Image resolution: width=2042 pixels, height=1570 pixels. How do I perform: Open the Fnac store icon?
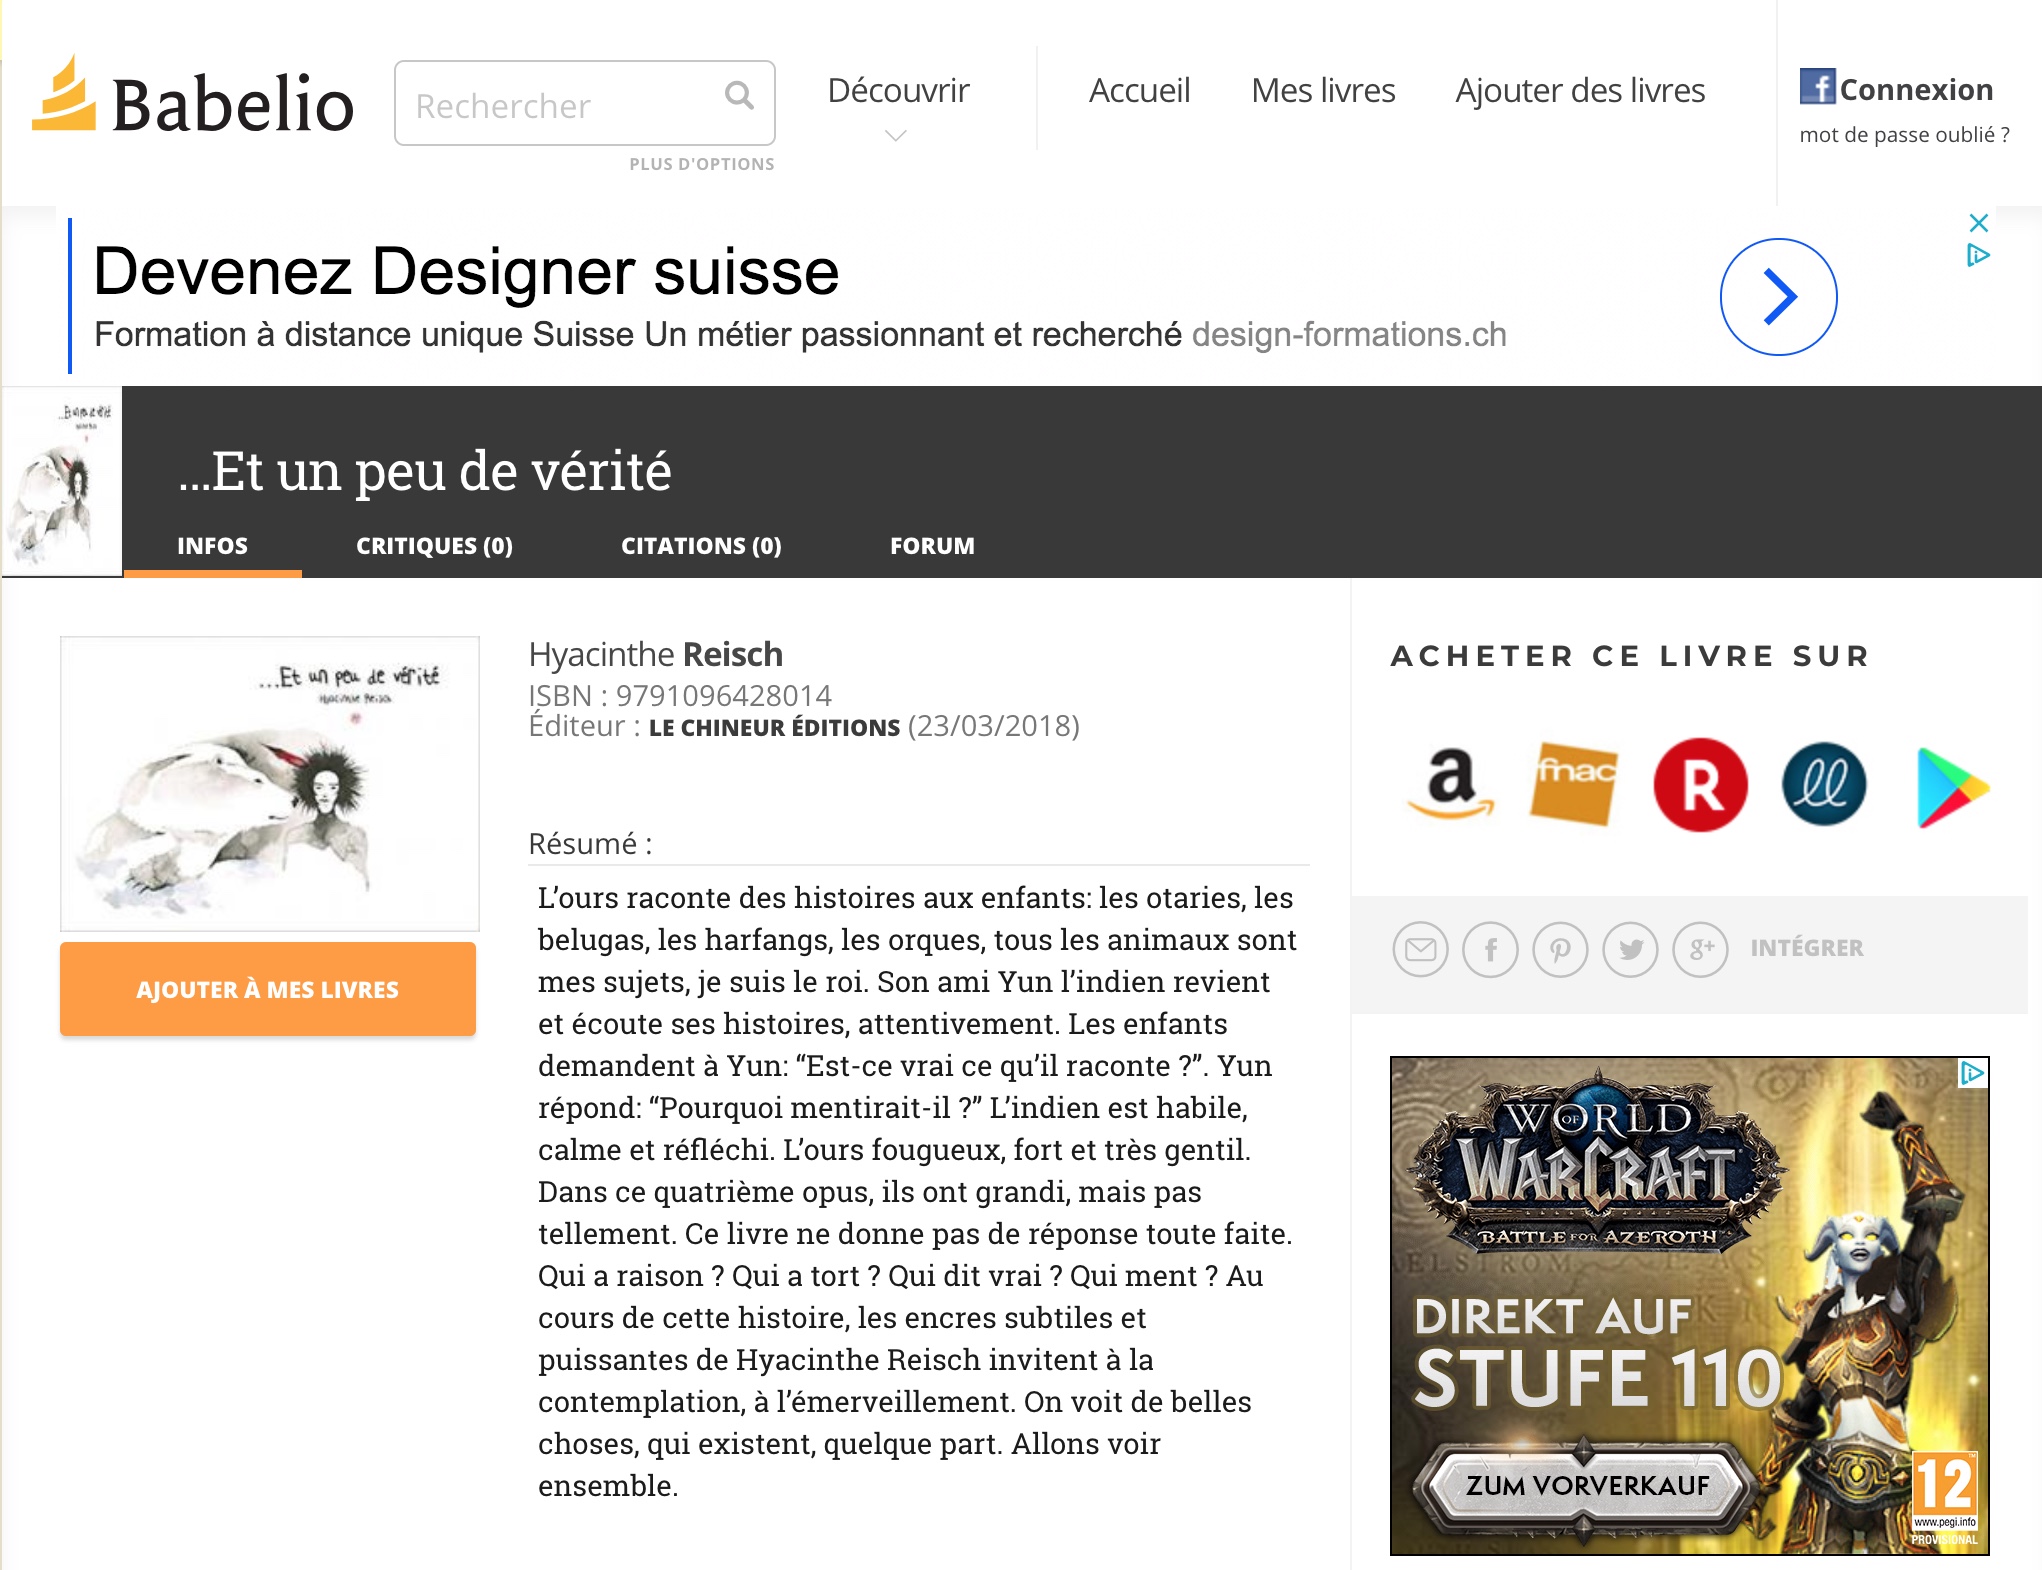point(1573,785)
